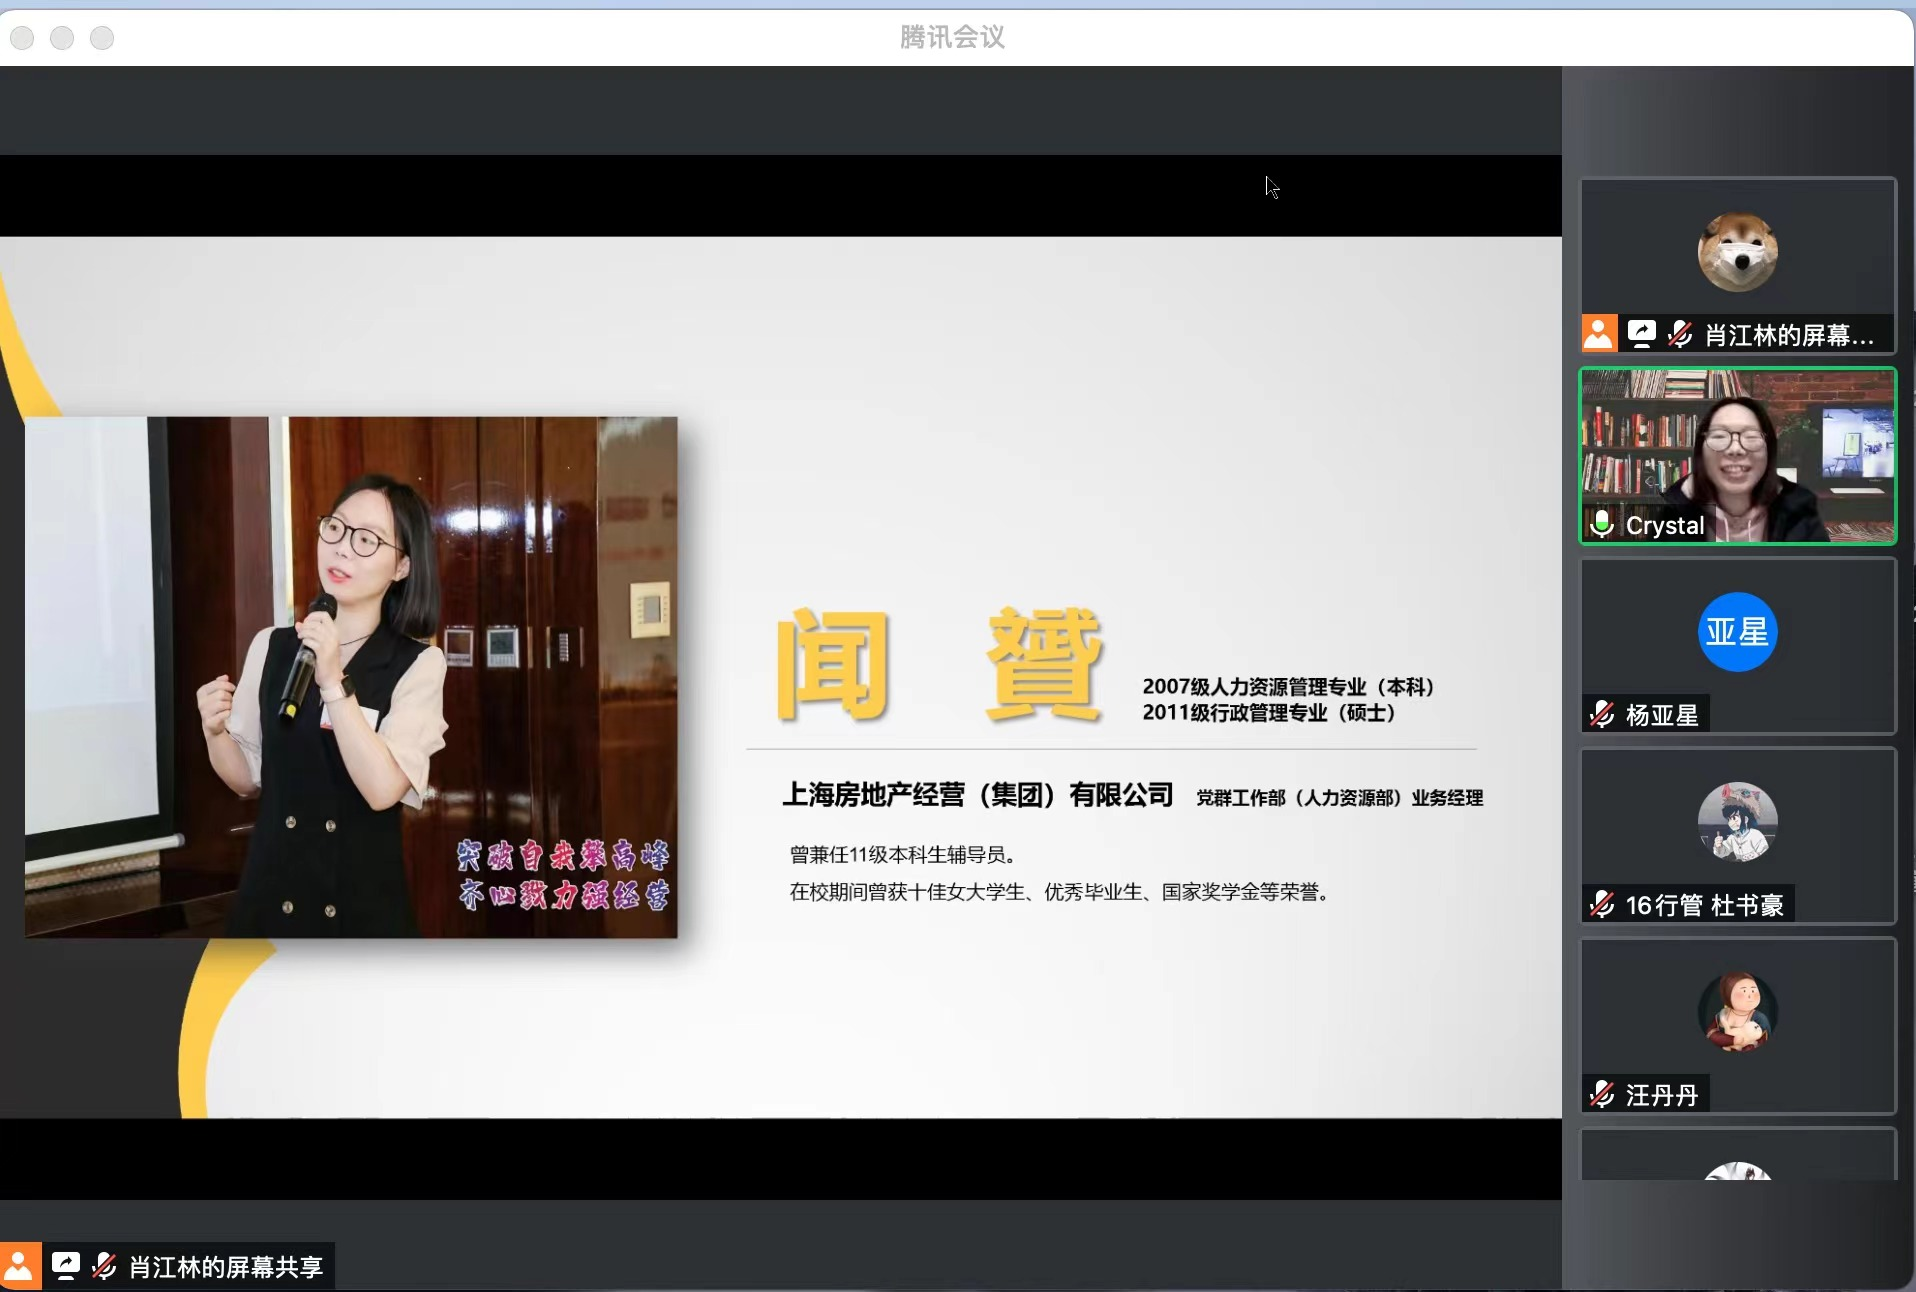Click the 2011级行政管理专业（硕士） line

(x=1269, y=712)
